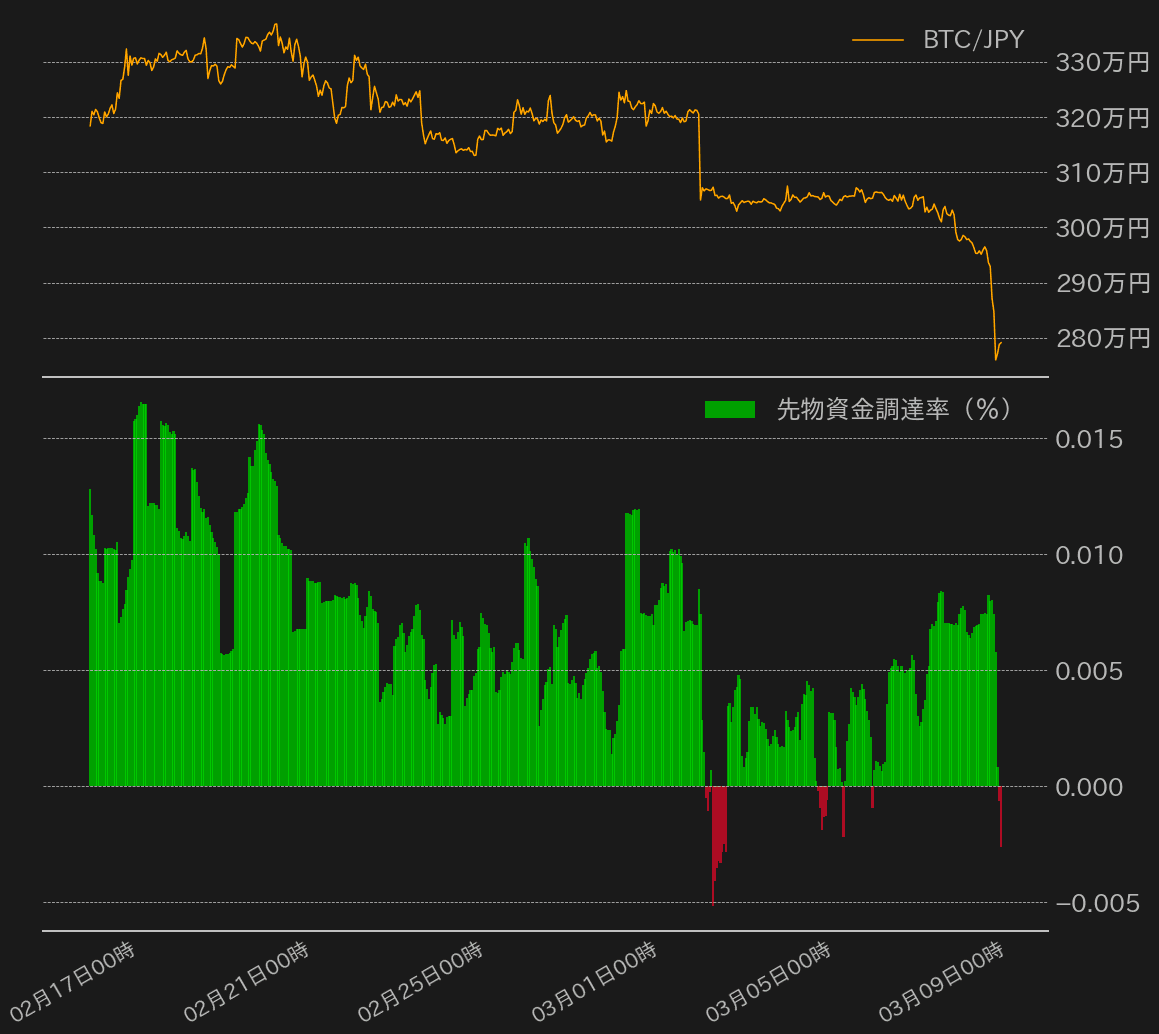
Task: Click the 0.015 funding rate axis label
Action: pyautogui.click(x=1089, y=439)
